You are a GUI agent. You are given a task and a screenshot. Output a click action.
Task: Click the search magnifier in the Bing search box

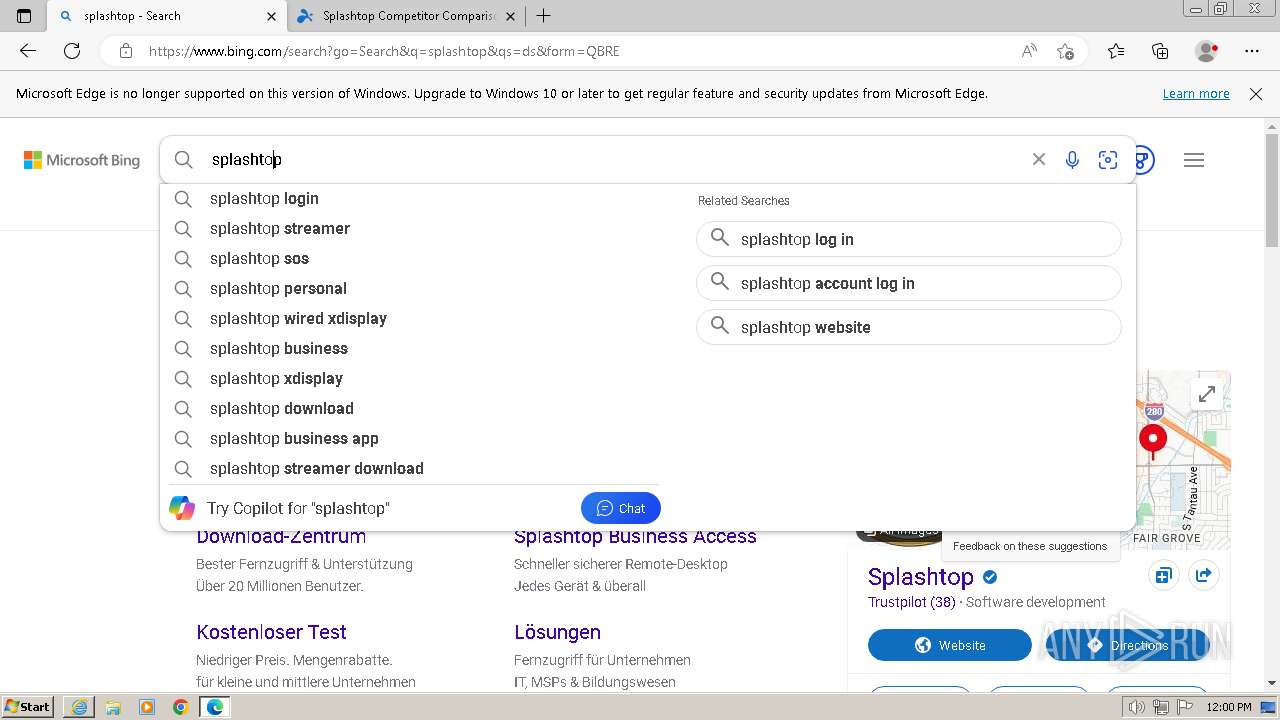[183, 160]
